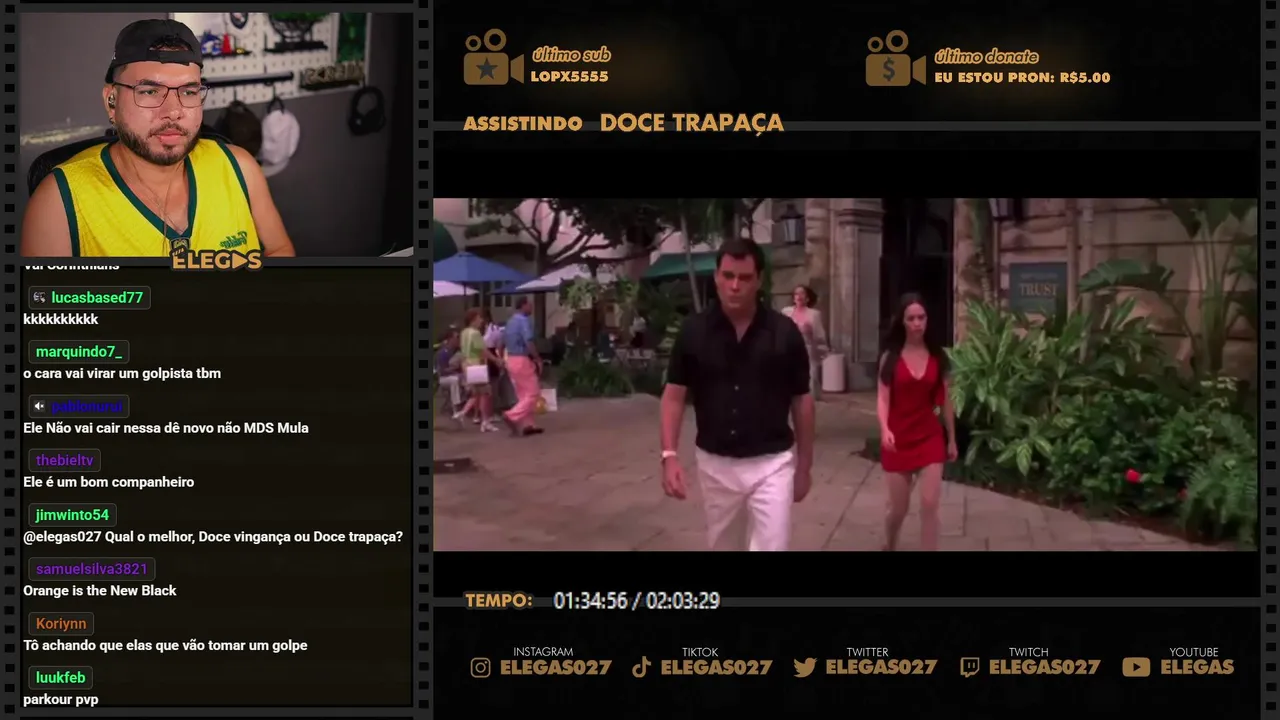Click the TikTok logo icon
This screenshot has height=720, width=1280.
click(642, 668)
